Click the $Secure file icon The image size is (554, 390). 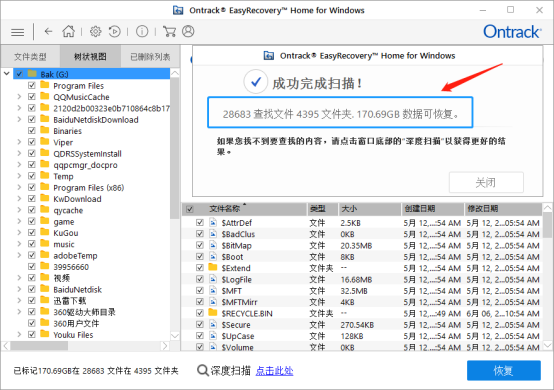213,325
